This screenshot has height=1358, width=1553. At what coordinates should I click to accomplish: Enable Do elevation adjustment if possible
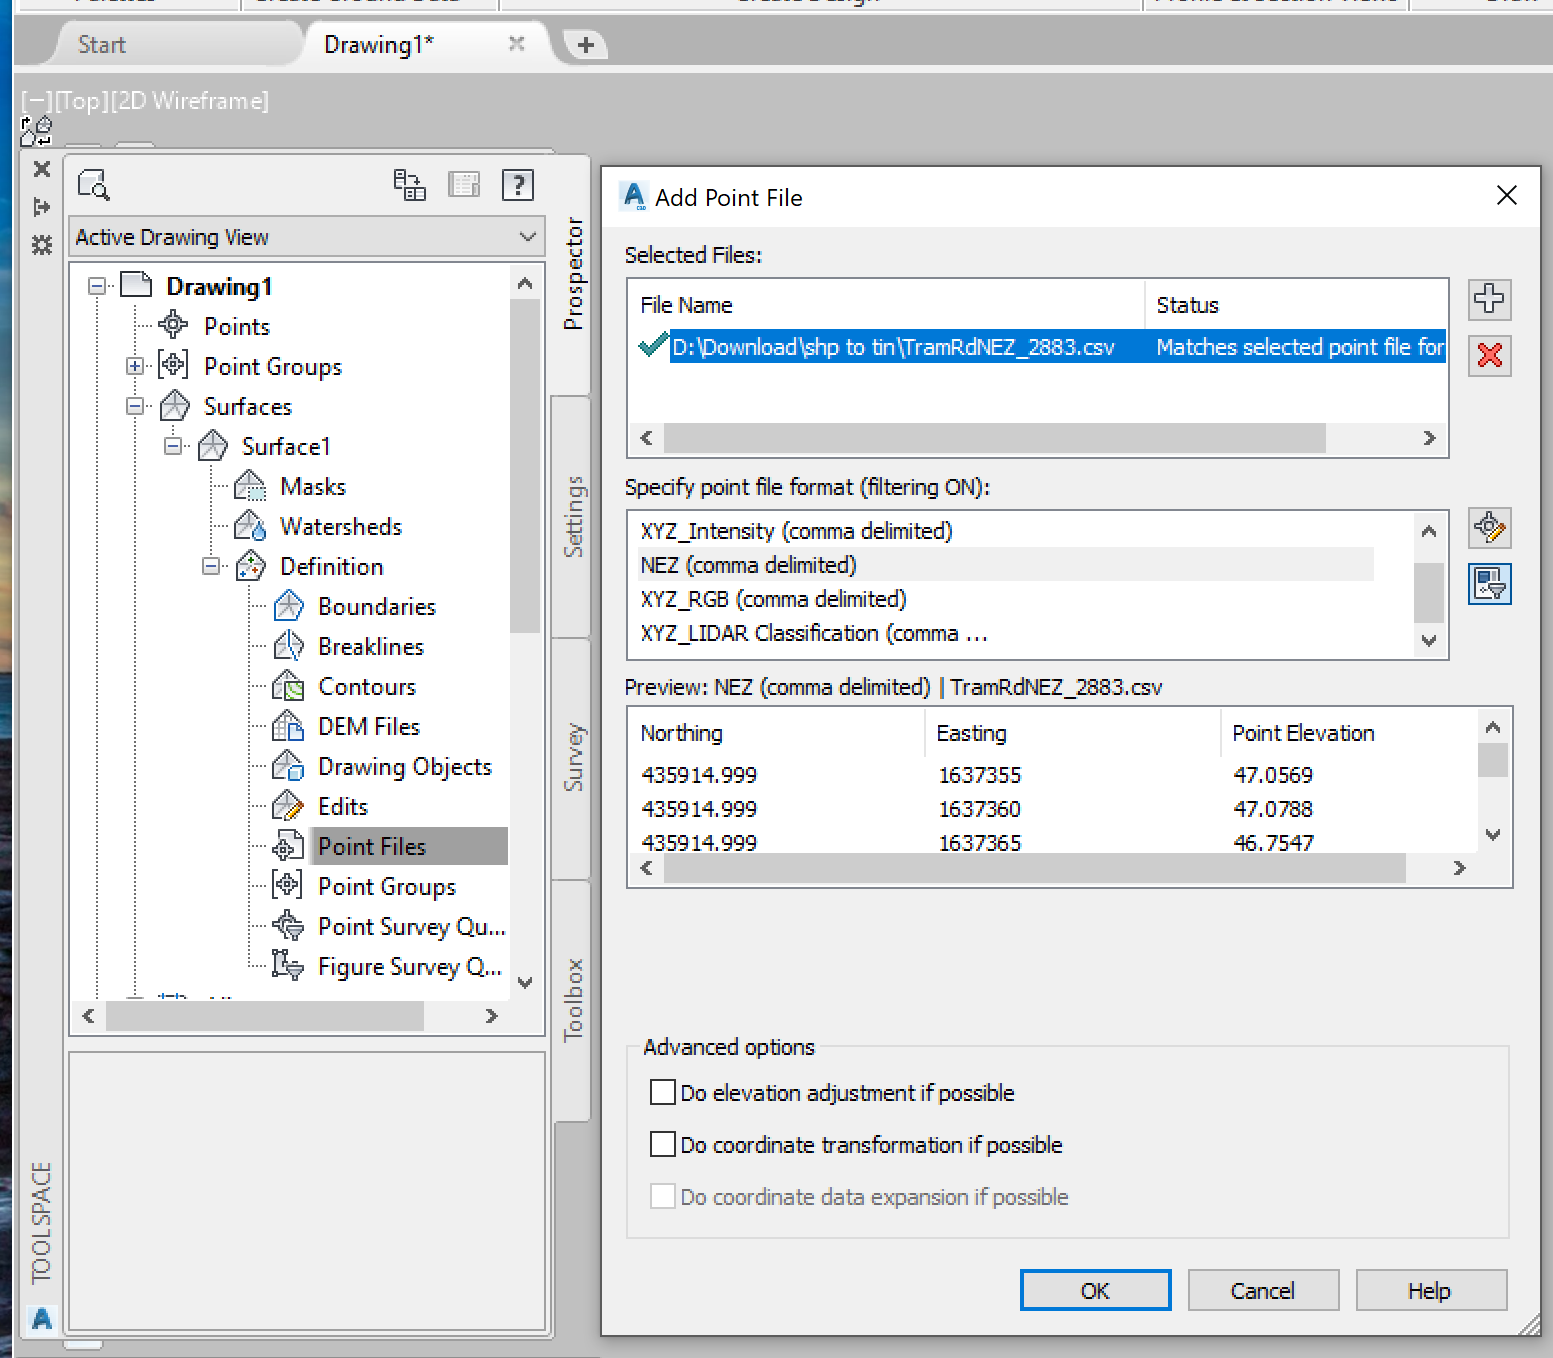tap(662, 1092)
